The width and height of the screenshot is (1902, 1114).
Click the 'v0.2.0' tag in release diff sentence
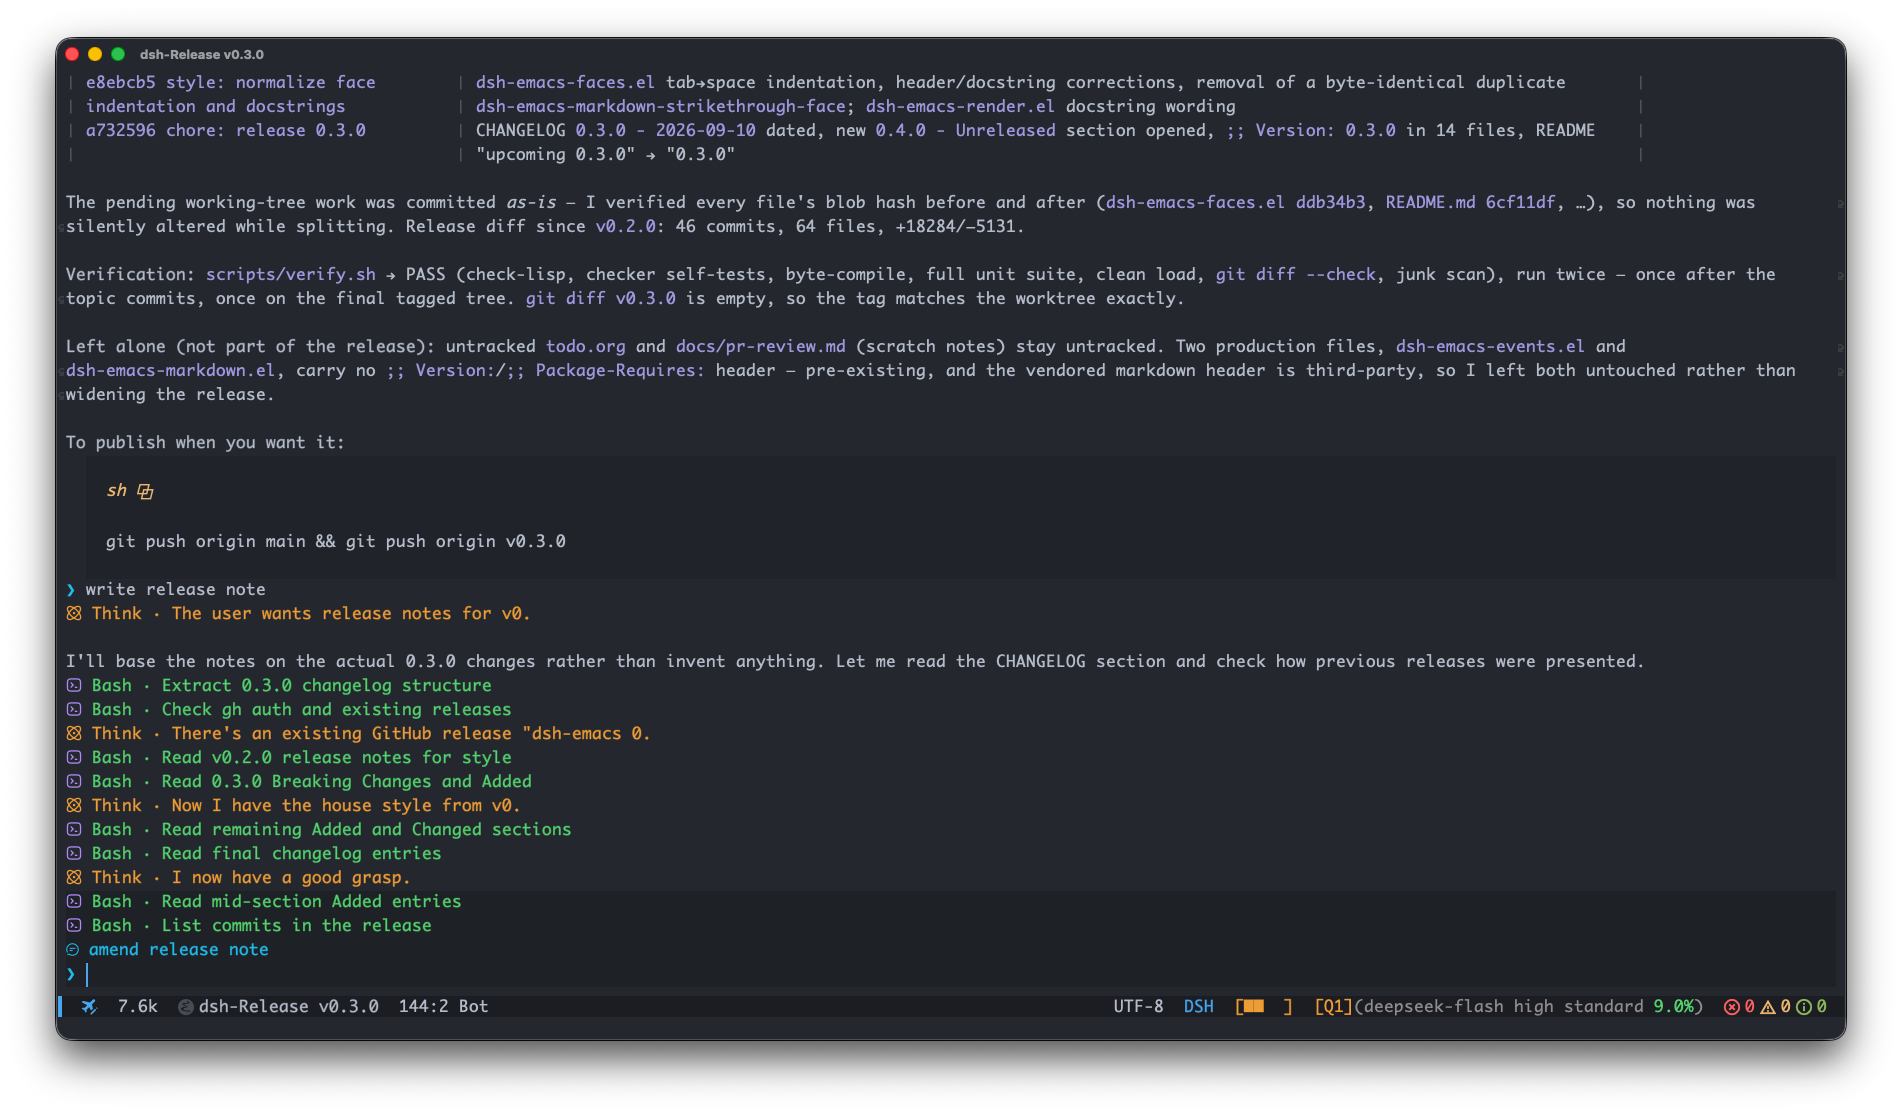pos(625,226)
